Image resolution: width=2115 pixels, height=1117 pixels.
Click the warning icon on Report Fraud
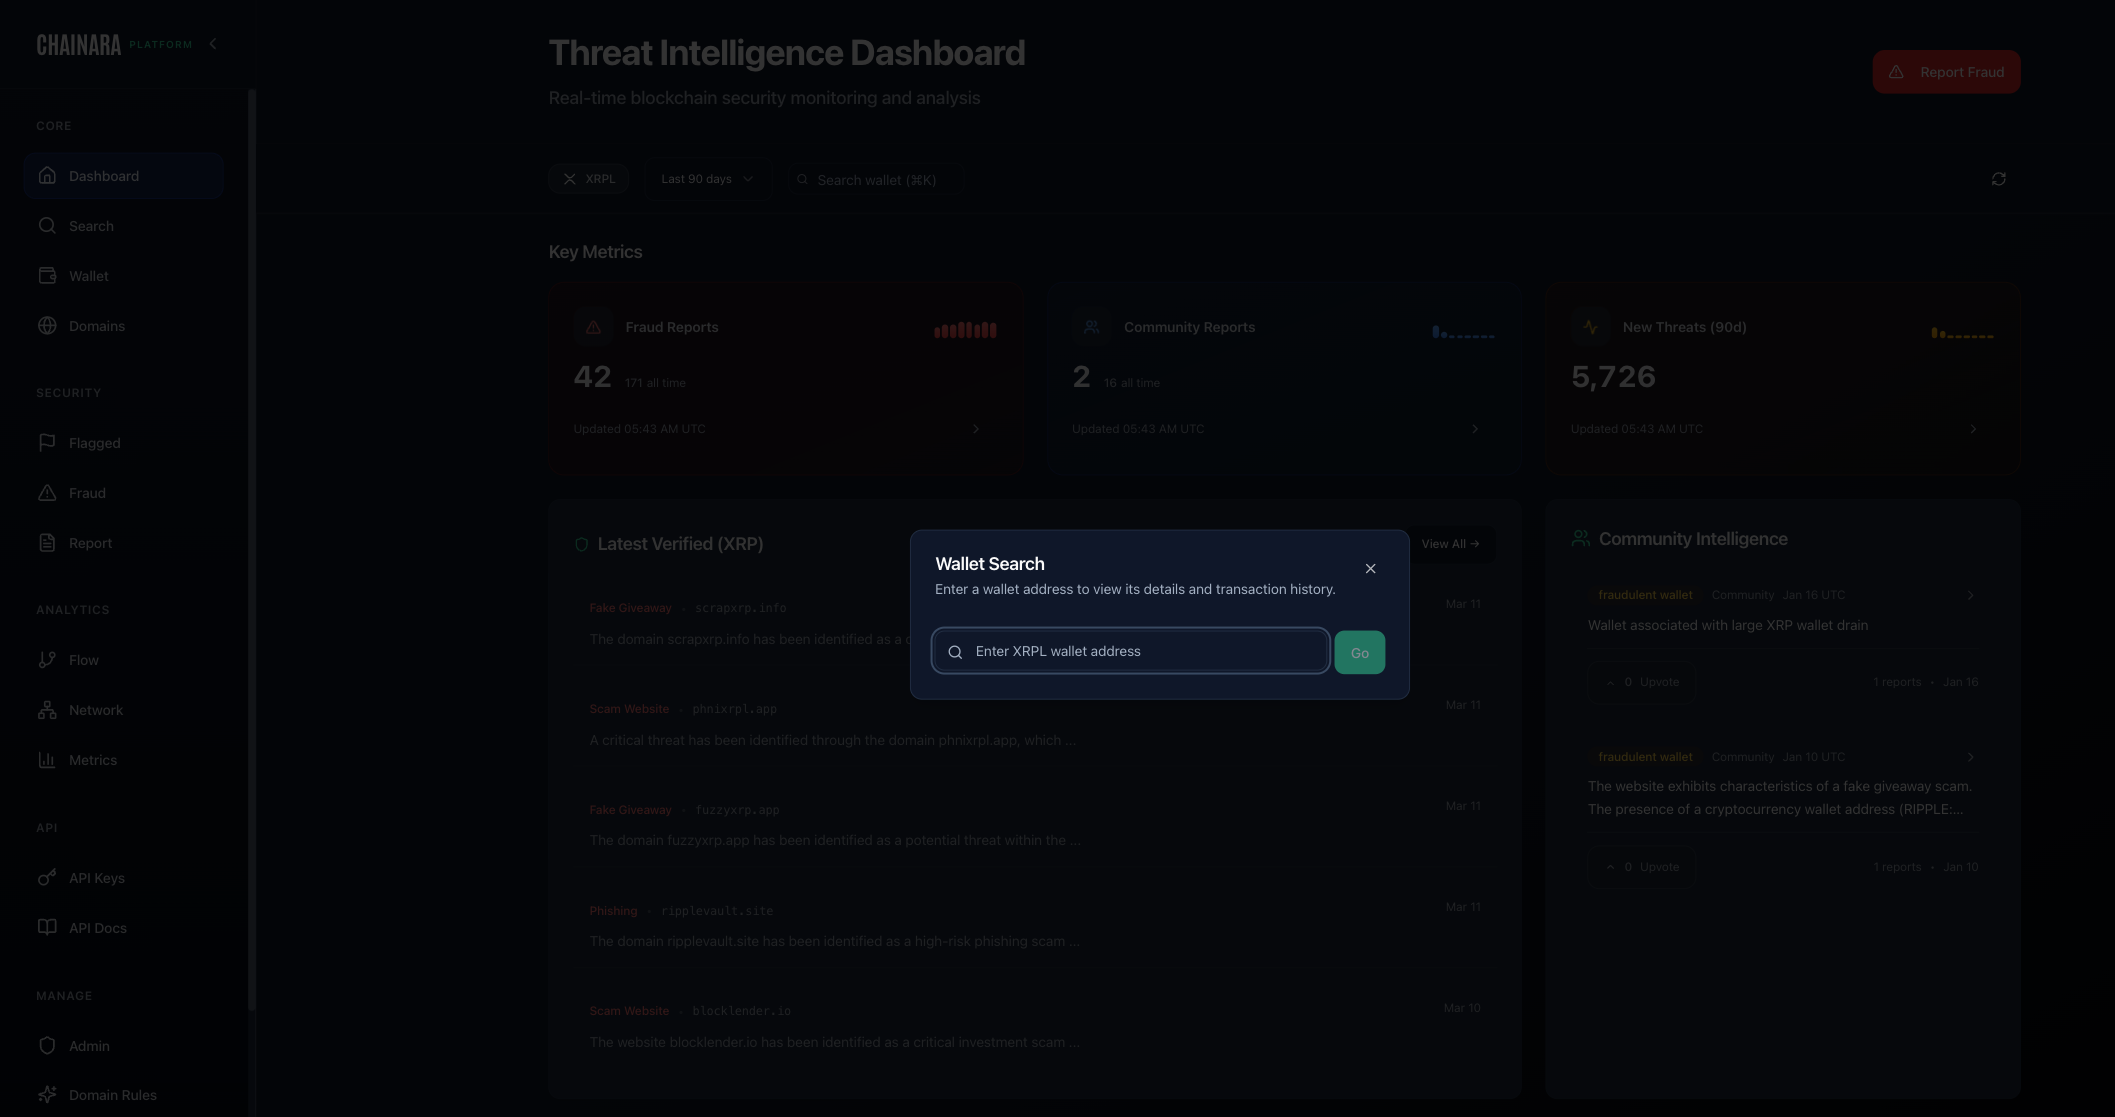pyautogui.click(x=1896, y=72)
